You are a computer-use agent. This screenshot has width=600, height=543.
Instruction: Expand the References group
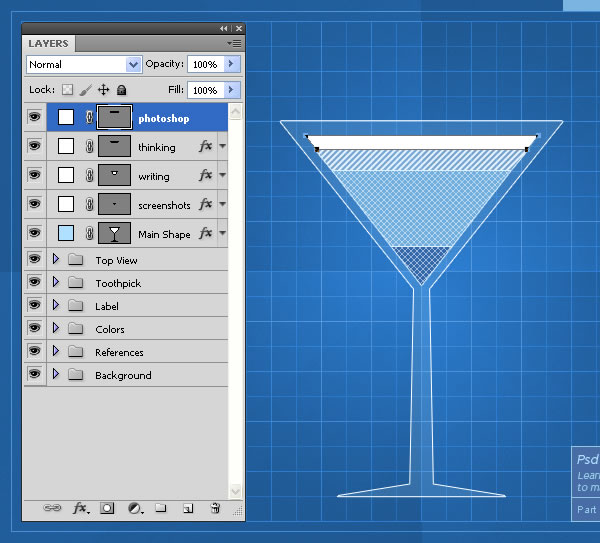[56, 351]
